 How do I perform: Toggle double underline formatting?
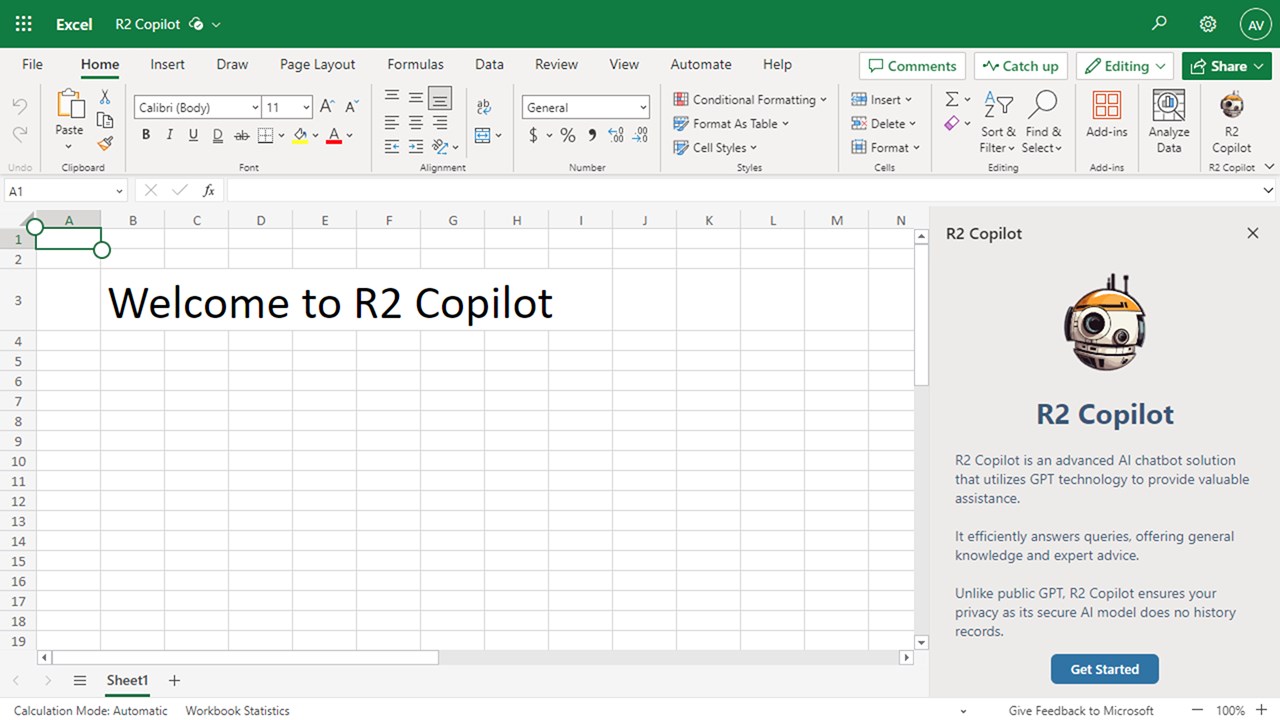(x=217, y=135)
